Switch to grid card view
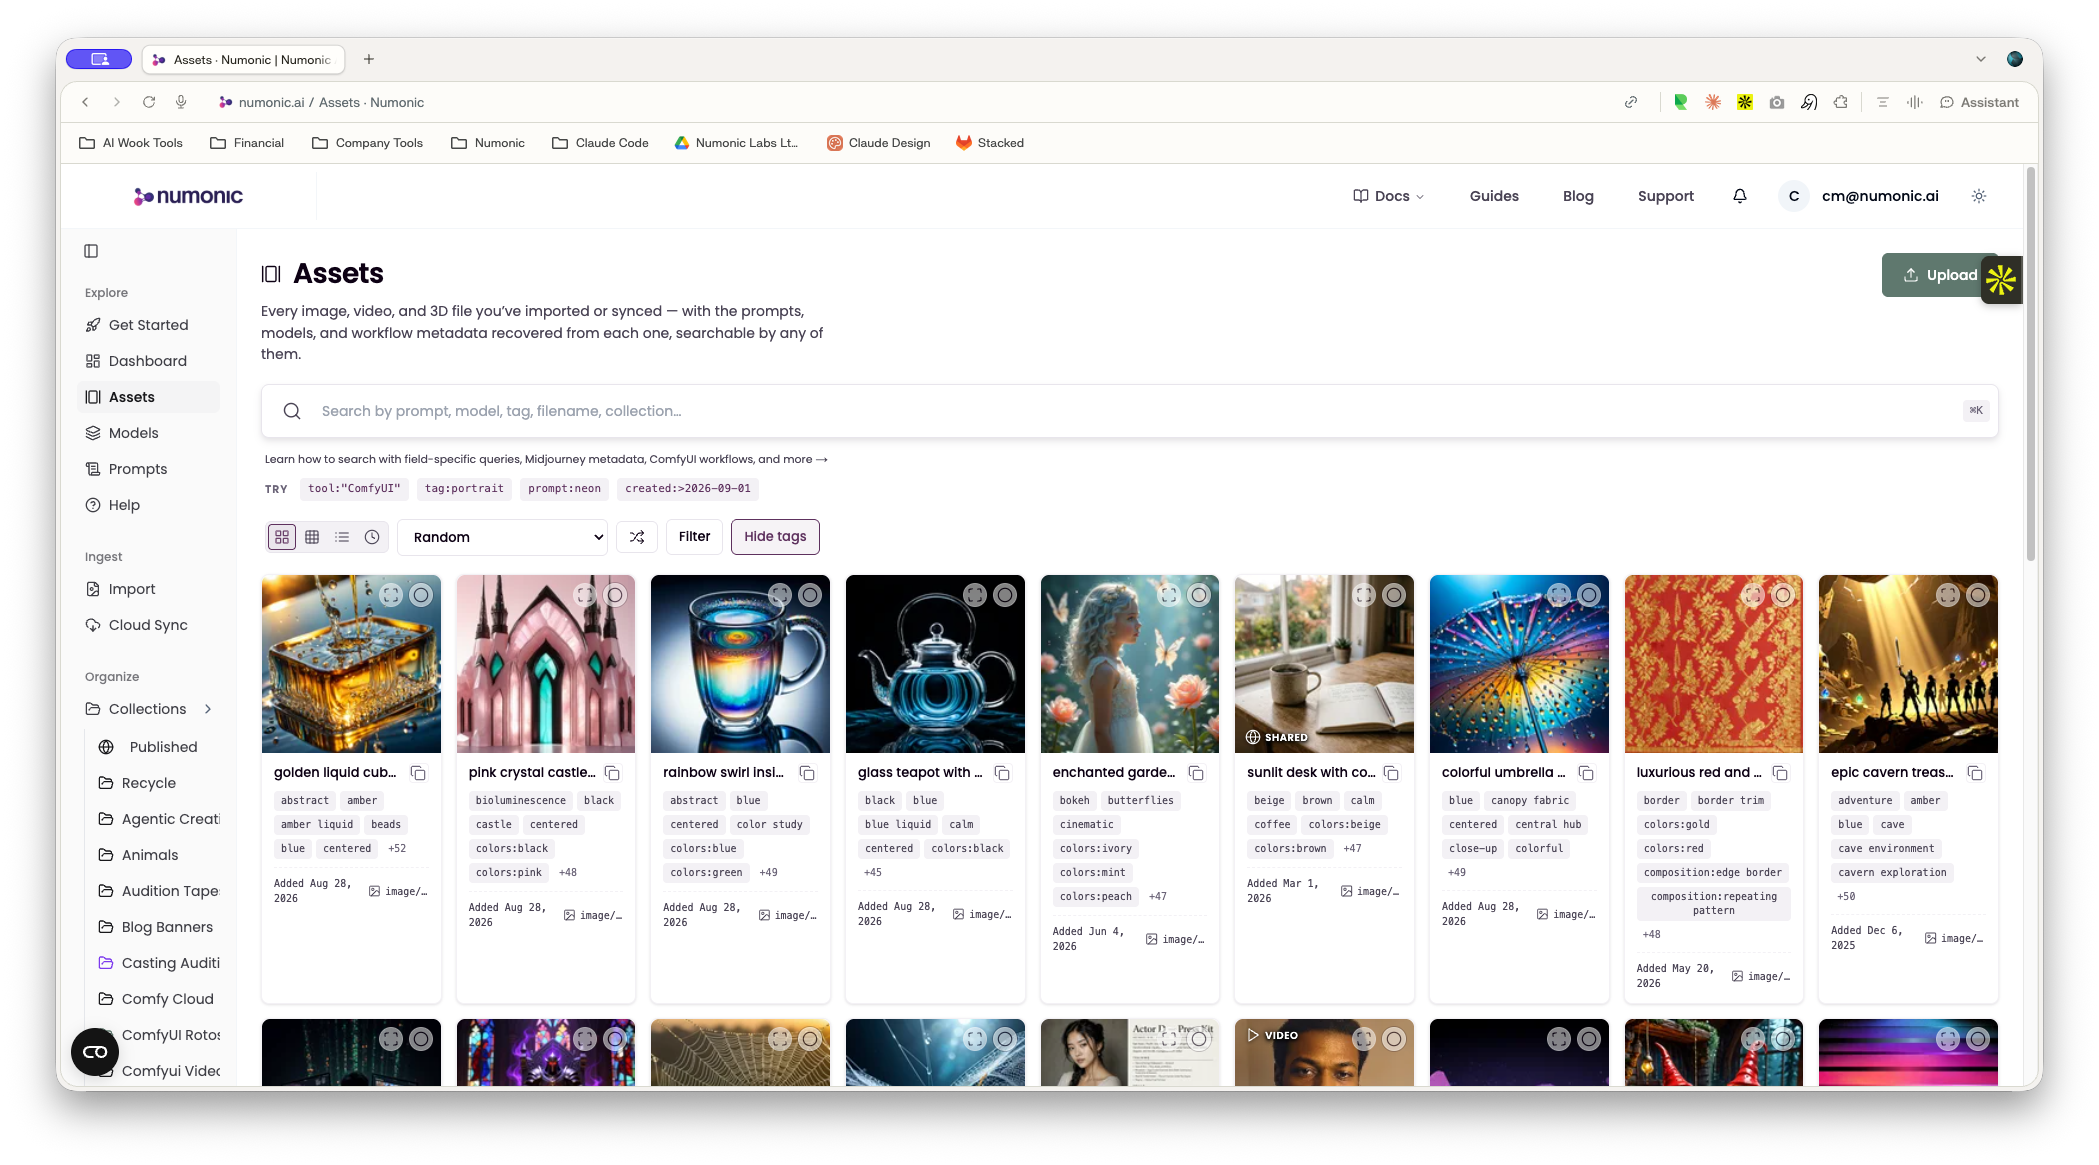The width and height of the screenshot is (2099, 1165). [x=282, y=537]
